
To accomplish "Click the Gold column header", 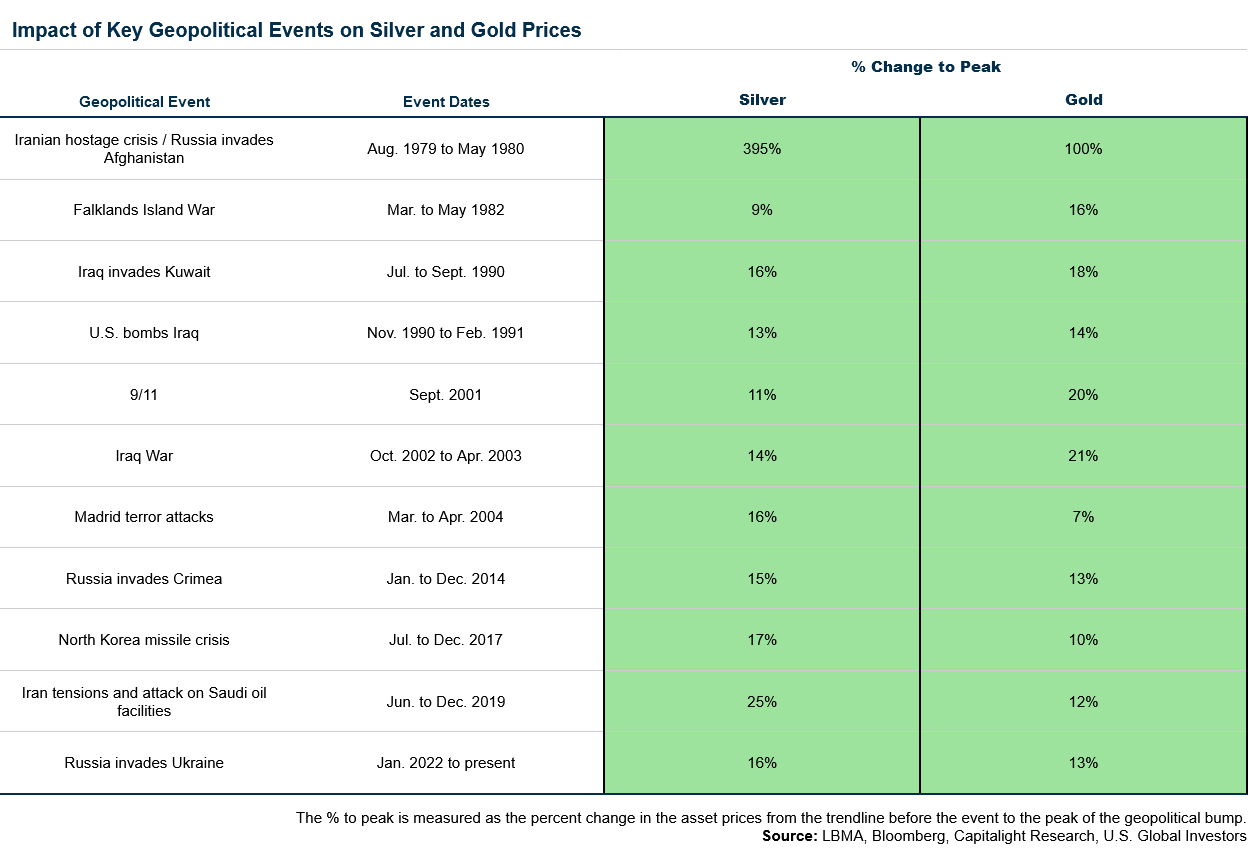I will tap(1084, 100).
